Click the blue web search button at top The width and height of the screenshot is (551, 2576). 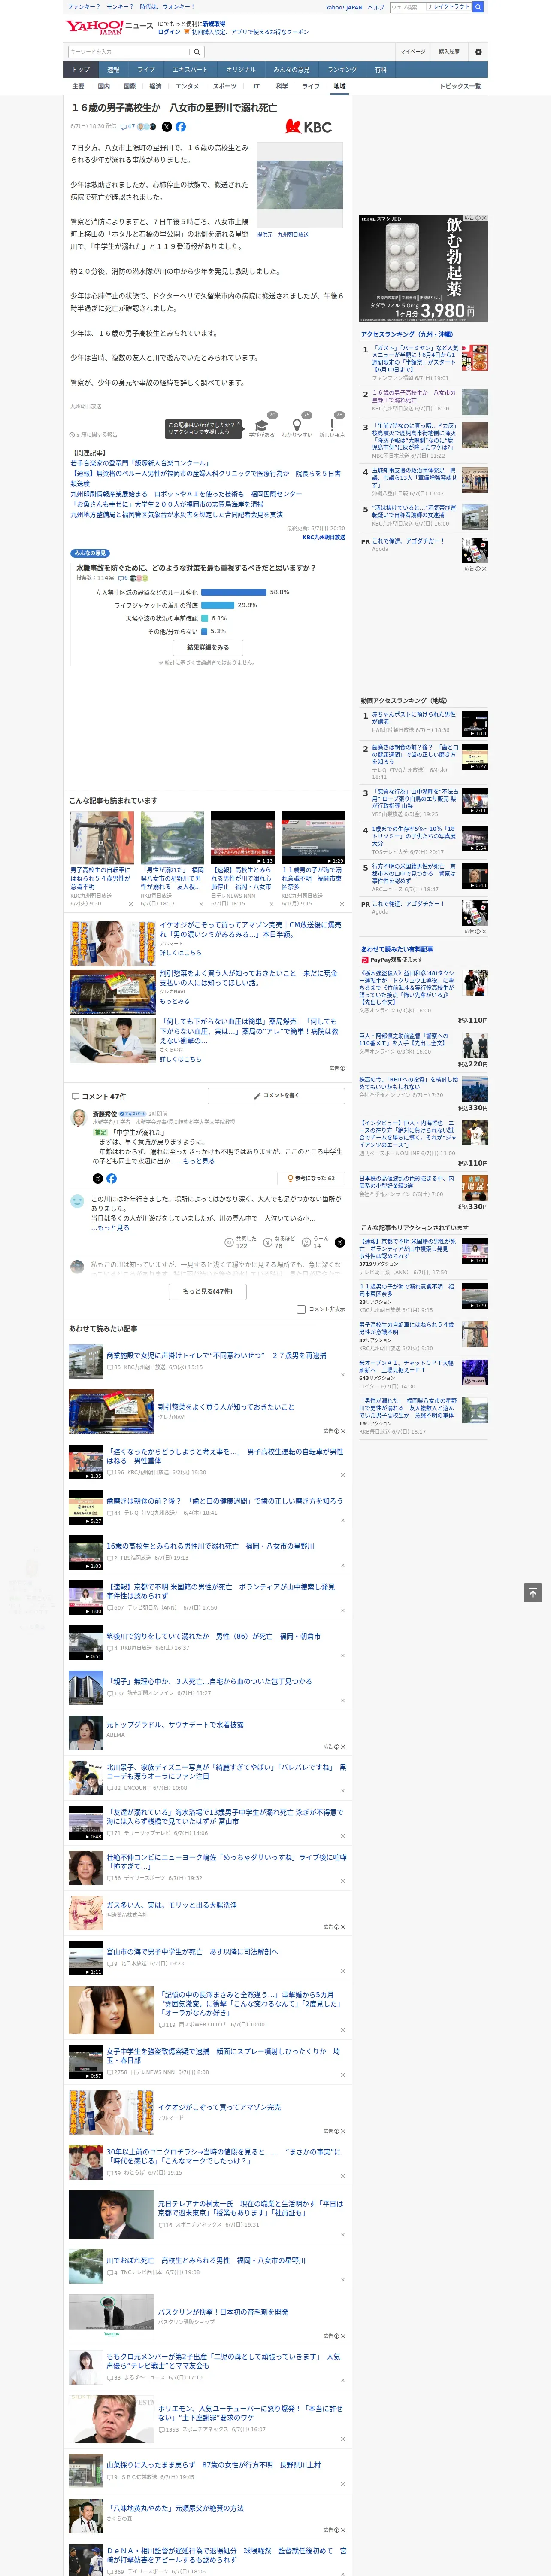pos(478,7)
